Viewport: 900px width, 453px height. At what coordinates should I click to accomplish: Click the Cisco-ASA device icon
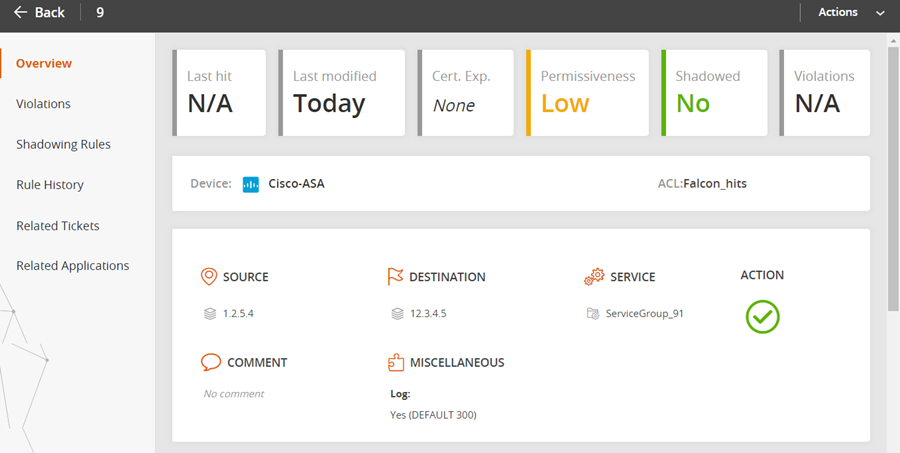[250, 184]
